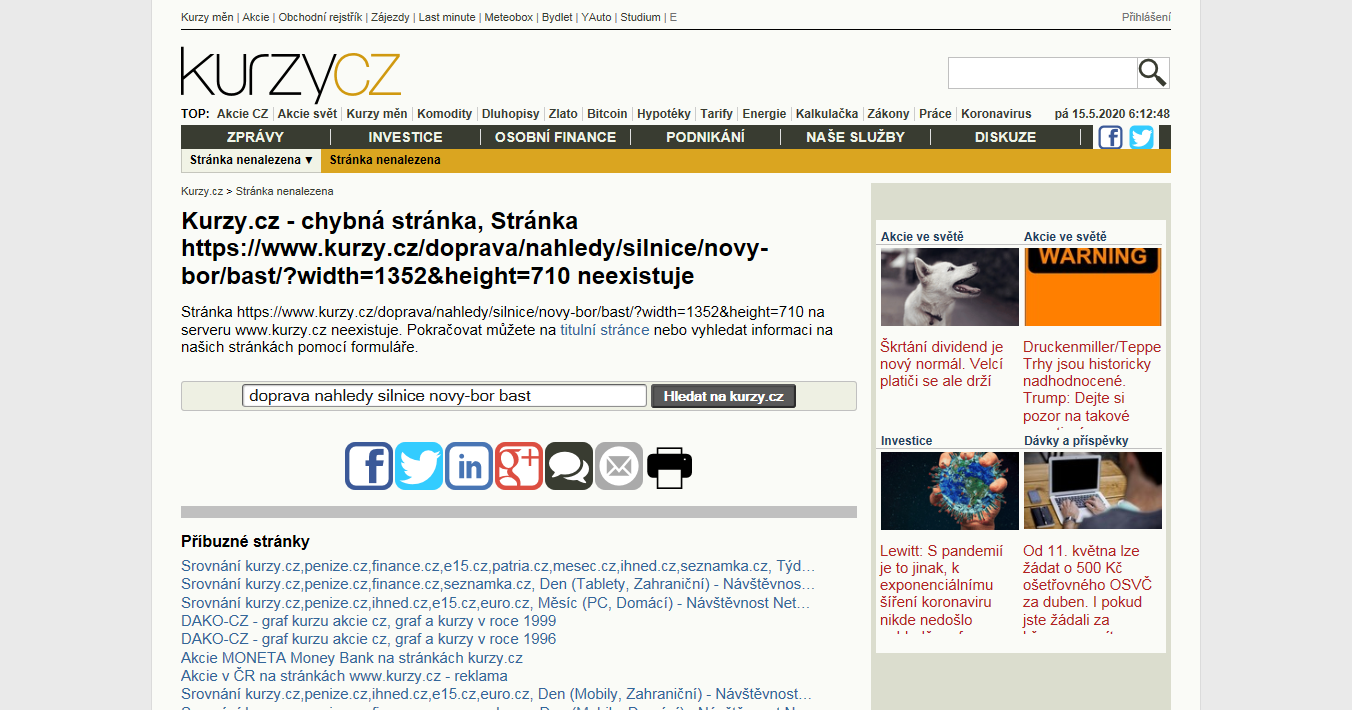The width and height of the screenshot is (1352, 710).
Task: Click 'Stránka nenalezena' on the gold bar
Action: pos(385,160)
